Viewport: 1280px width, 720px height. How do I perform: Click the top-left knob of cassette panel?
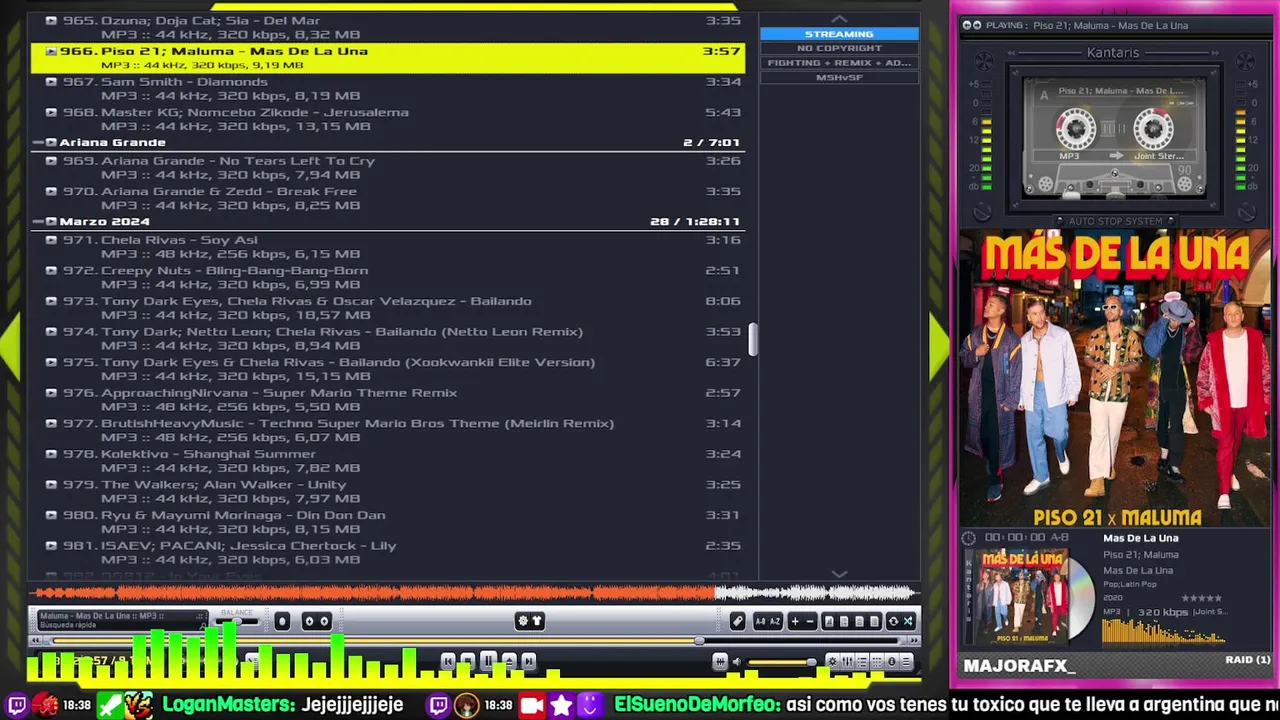[985, 62]
